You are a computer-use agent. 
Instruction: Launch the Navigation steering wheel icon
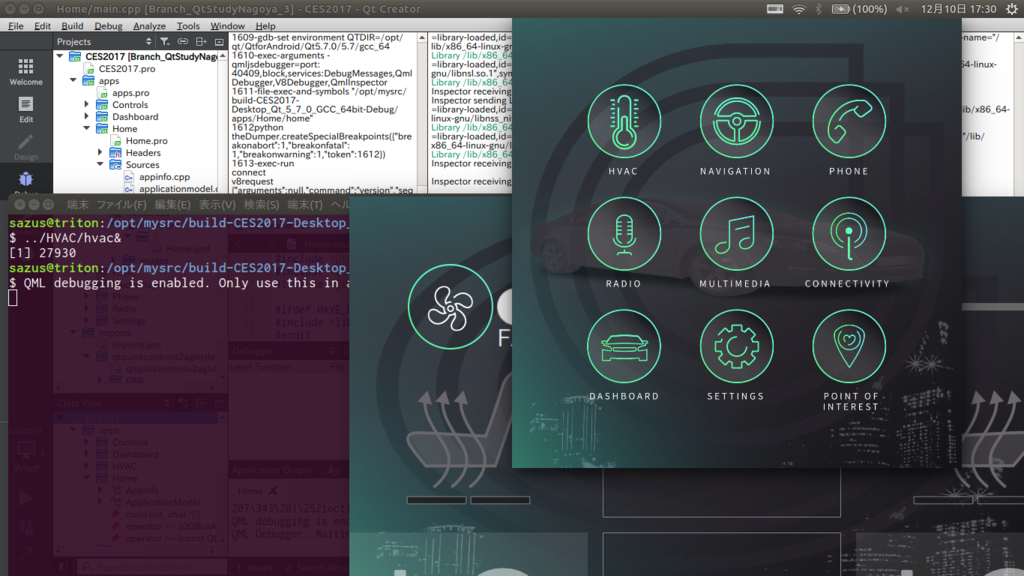click(x=736, y=121)
